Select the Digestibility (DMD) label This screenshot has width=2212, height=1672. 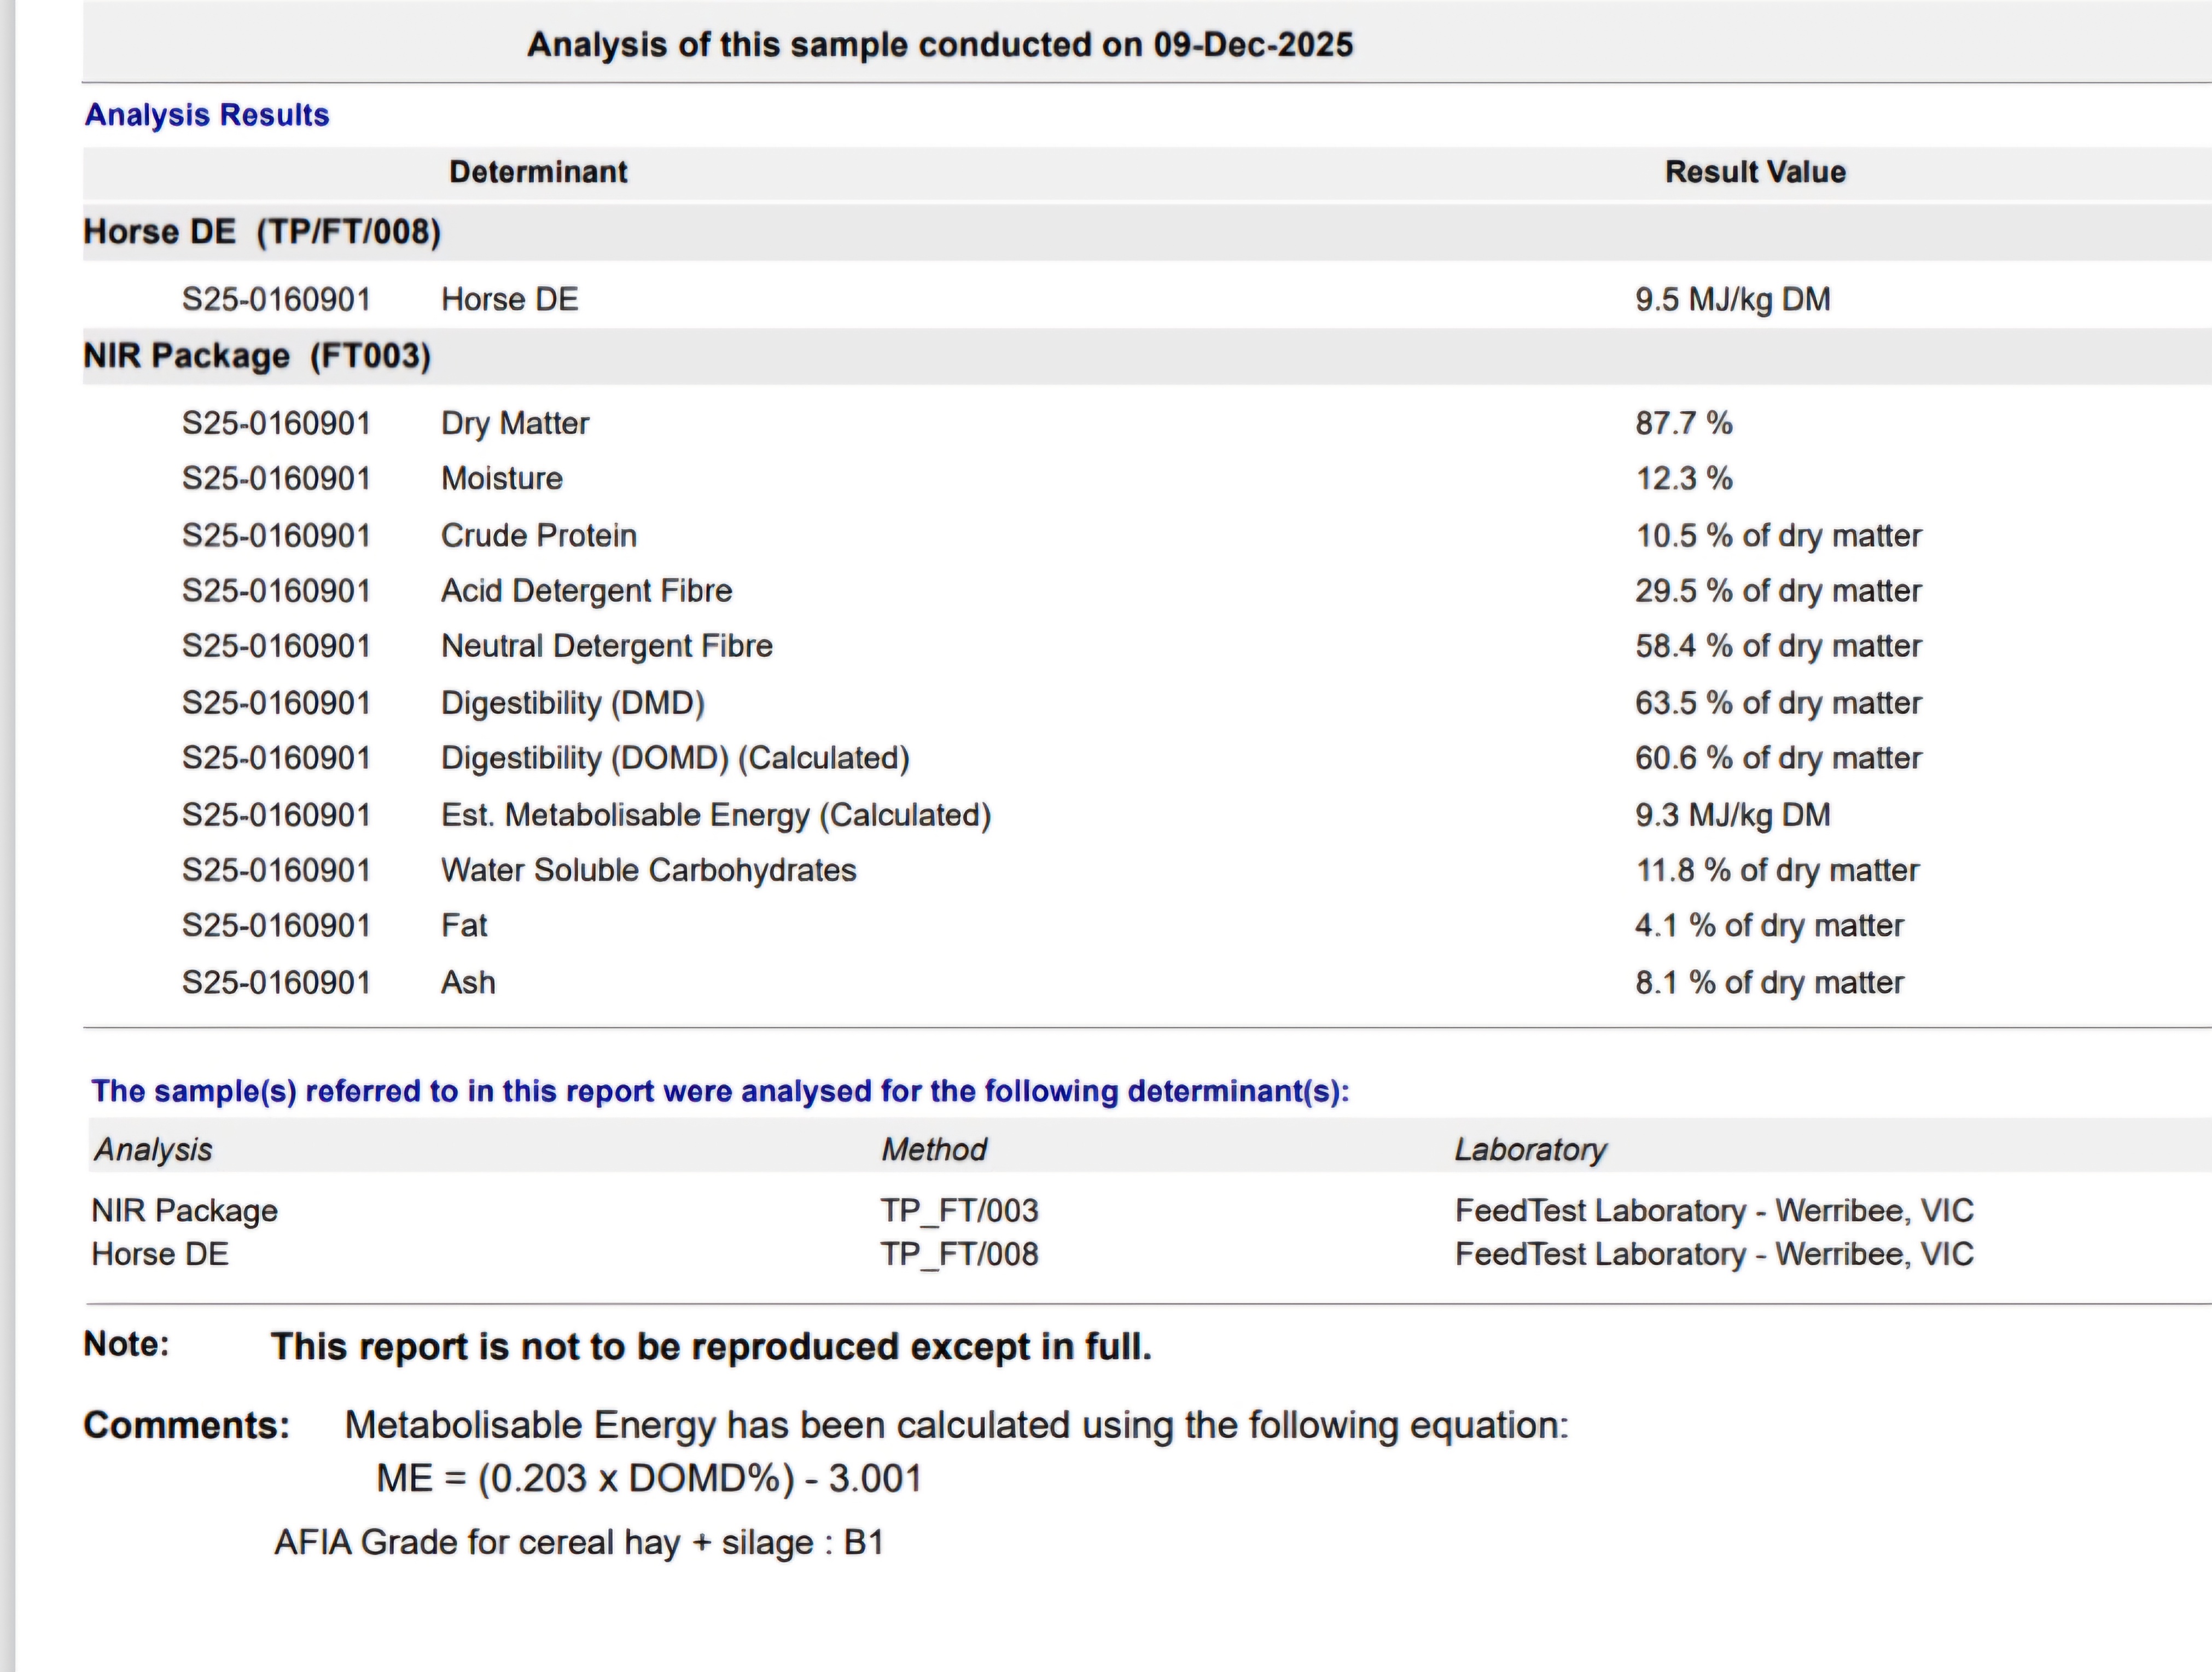(x=573, y=703)
